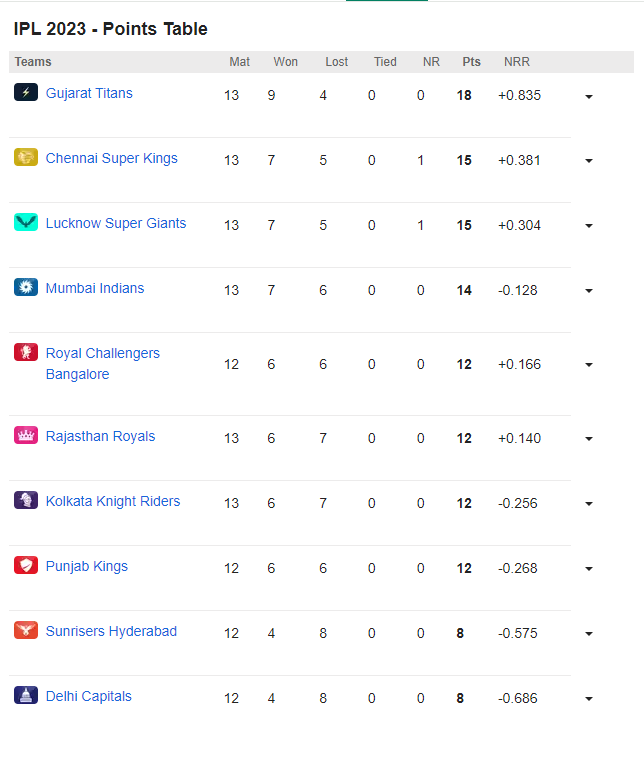This screenshot has height=768, width=644.
Task: Click the Mumbai Indians logo icon
Action: [x=26, y=287]
